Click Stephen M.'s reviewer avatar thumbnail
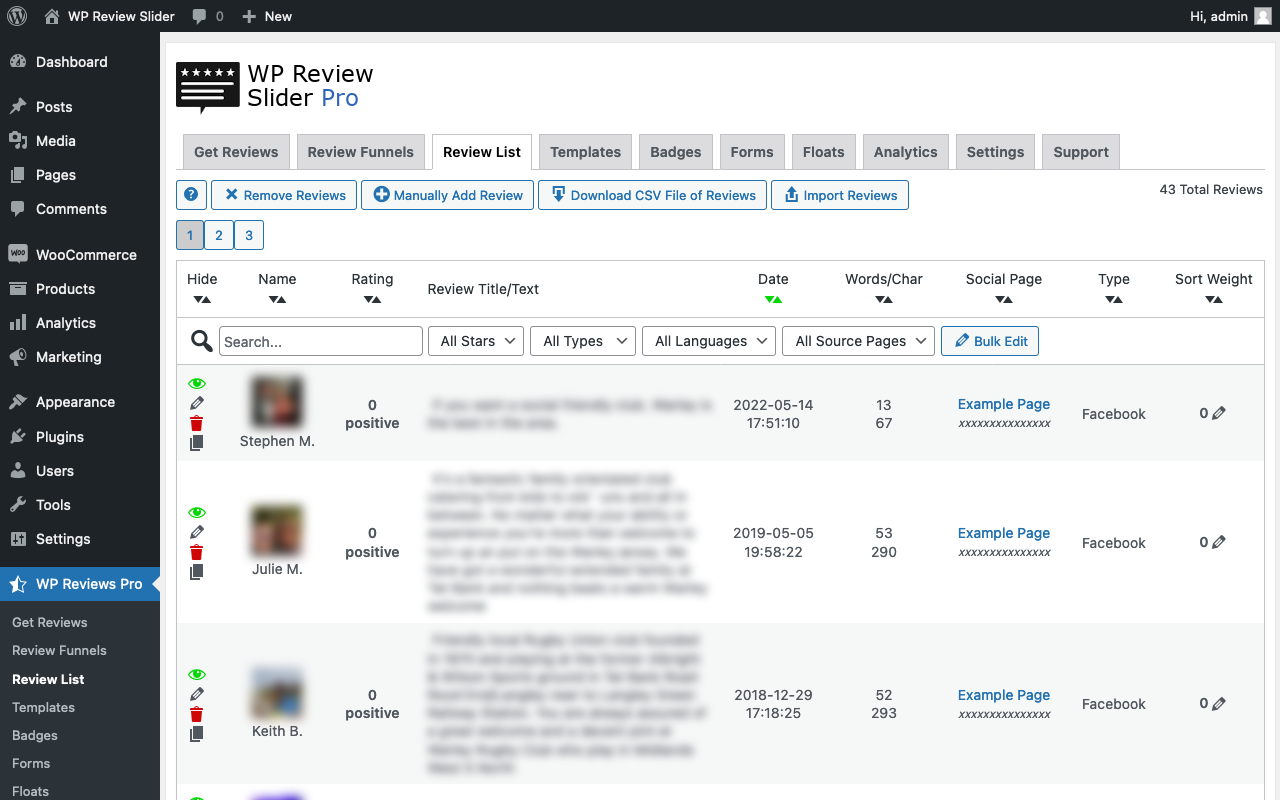The height and width of the screenshot is (800, 1280). pos(277,402)
